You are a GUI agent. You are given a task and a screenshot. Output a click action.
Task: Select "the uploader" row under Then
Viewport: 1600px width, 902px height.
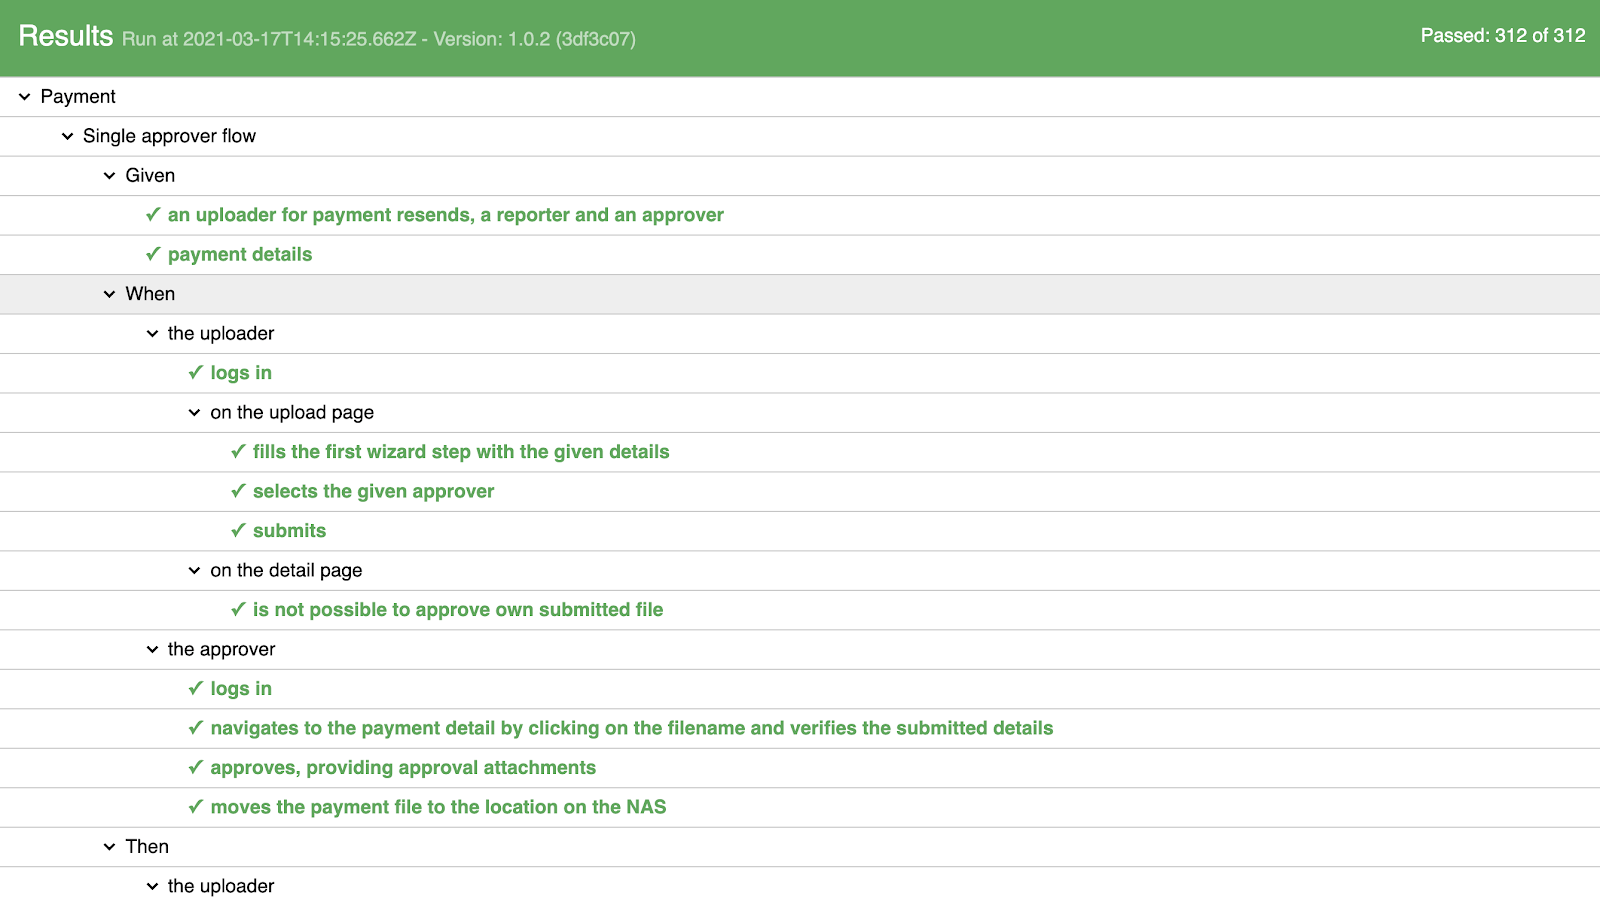pyautogui.click(x=221, y=885)
